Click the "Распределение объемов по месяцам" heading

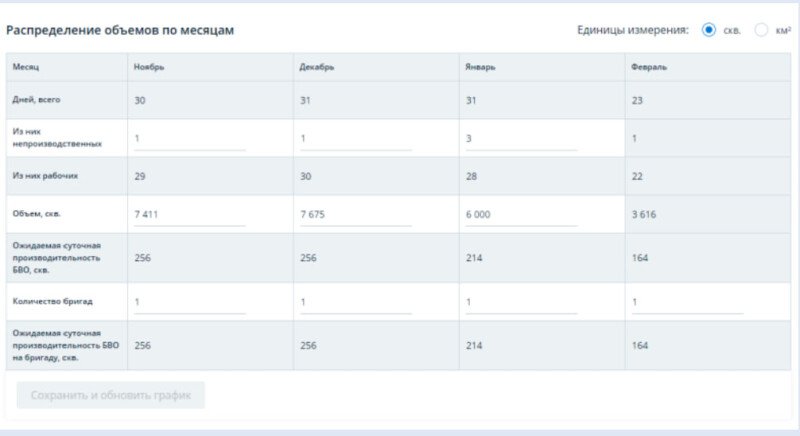(120, 30)
